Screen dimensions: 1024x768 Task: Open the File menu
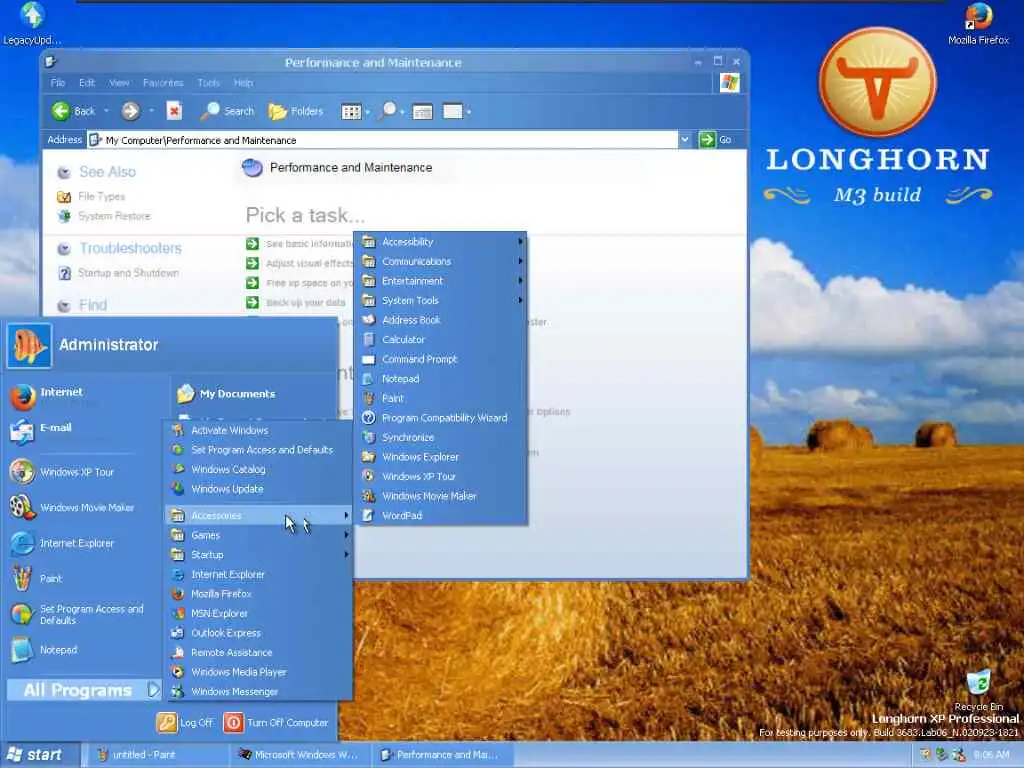coord(57,83)
